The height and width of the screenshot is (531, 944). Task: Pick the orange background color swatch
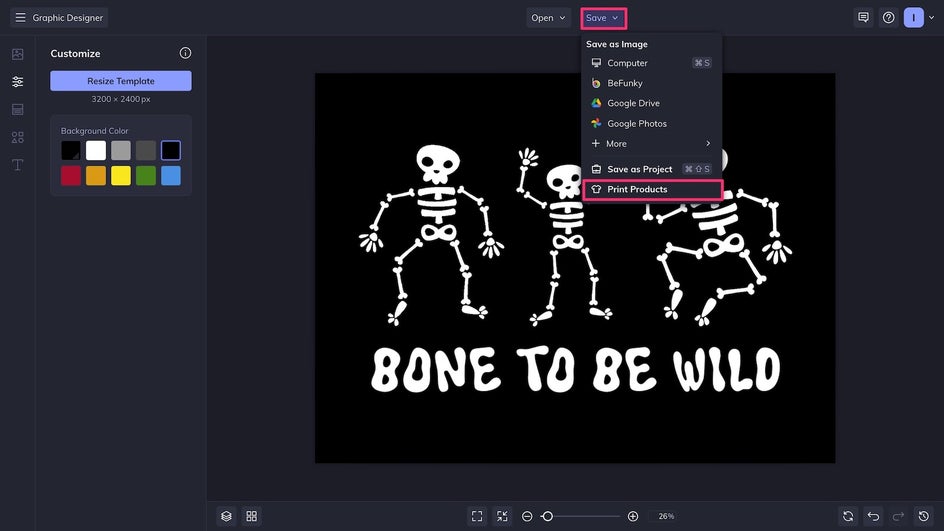pyautogui.click(x=96, y=176)
